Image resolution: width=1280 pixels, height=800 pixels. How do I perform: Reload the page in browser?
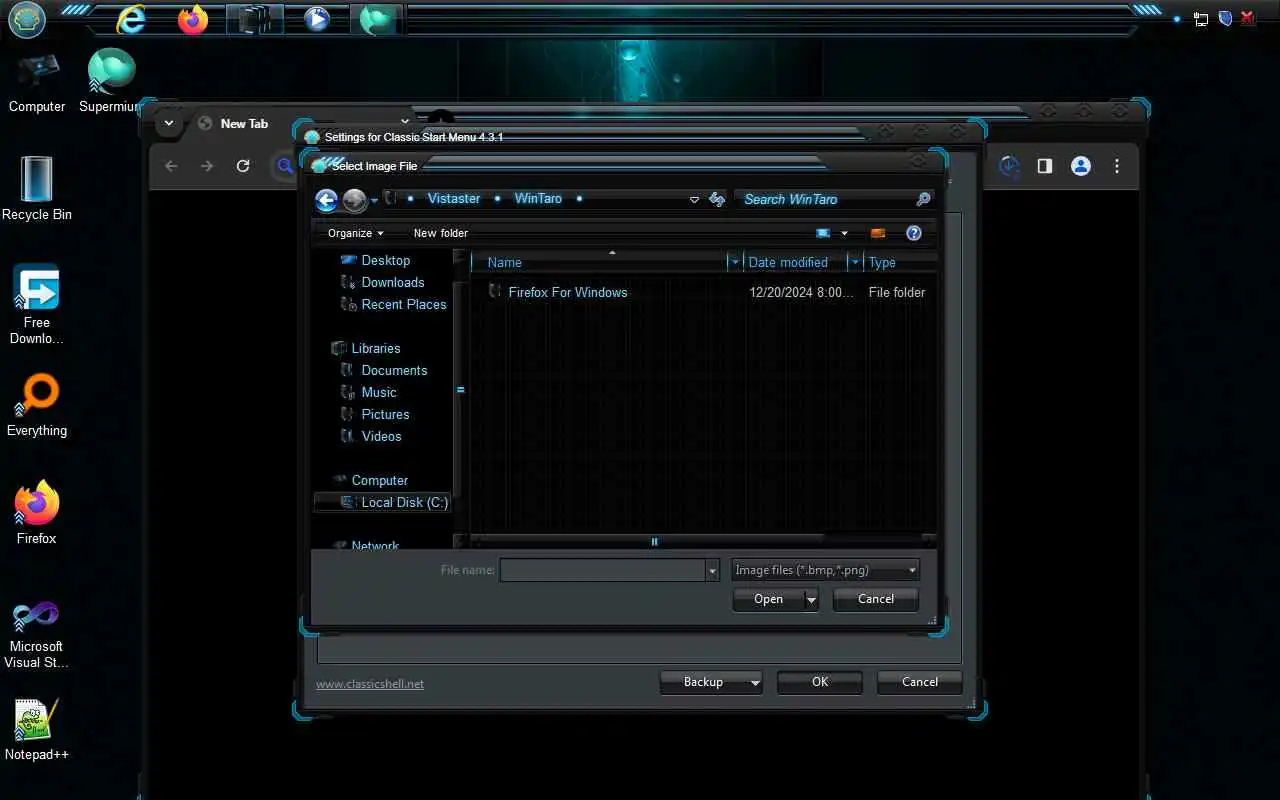pyautogui.click(x=243, y=166)
